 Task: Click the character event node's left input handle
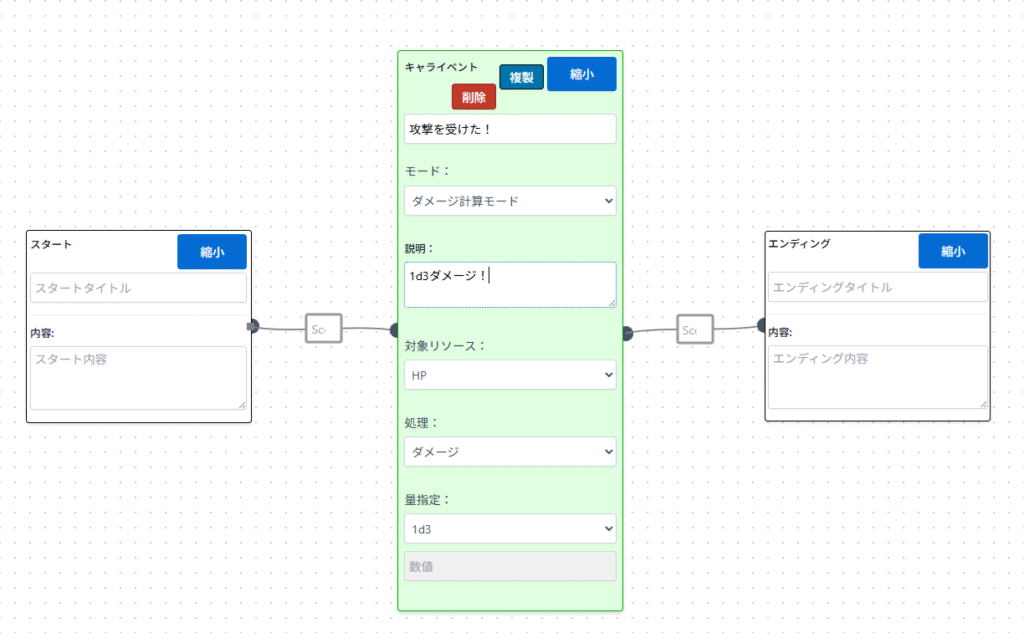click(x=396, y=330)
